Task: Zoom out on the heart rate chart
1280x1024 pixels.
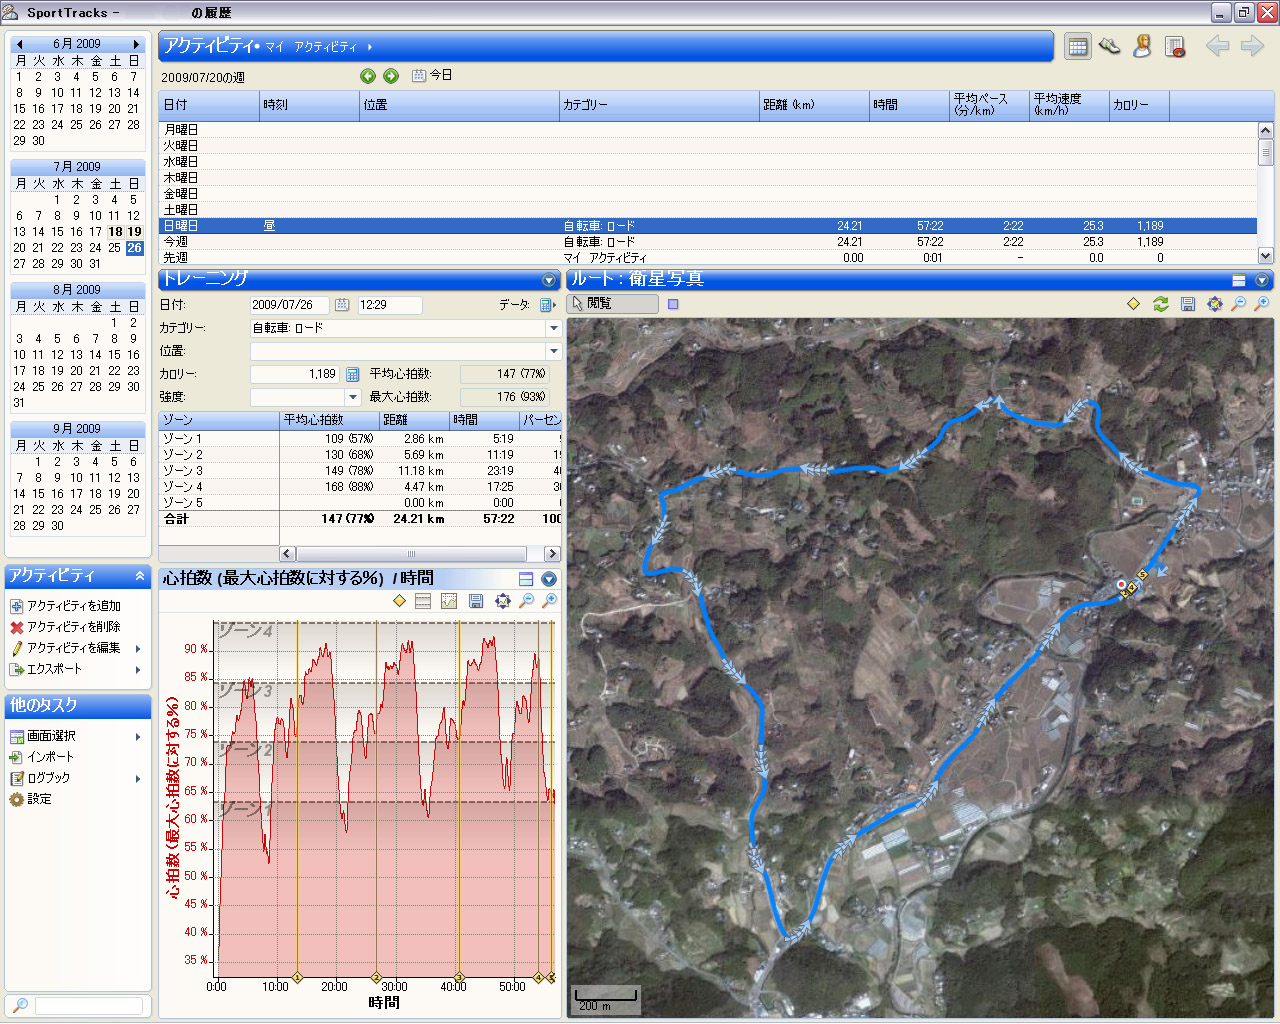Action: (526, 601)
